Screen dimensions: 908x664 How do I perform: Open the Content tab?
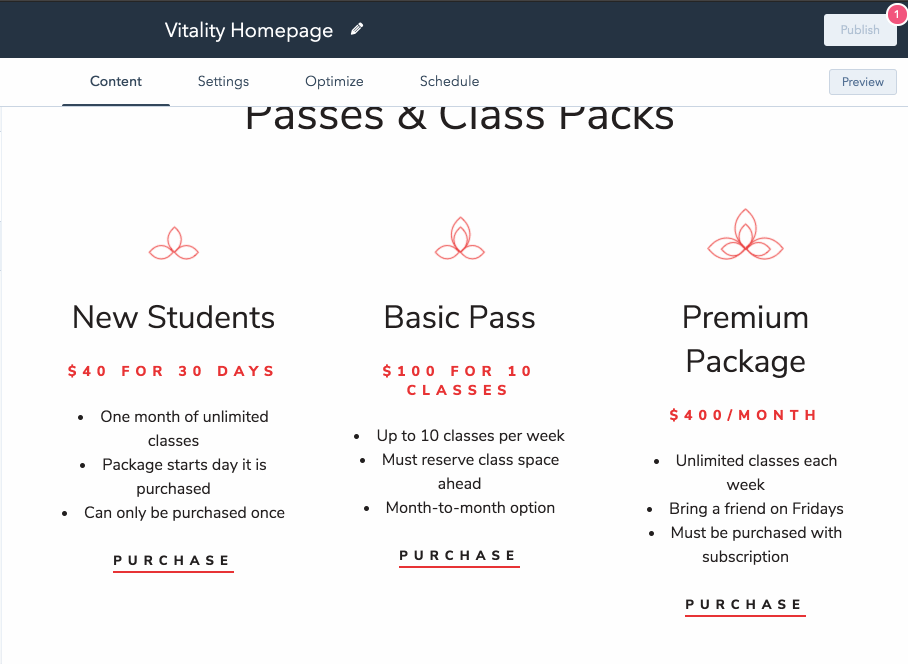click(116, 82)
